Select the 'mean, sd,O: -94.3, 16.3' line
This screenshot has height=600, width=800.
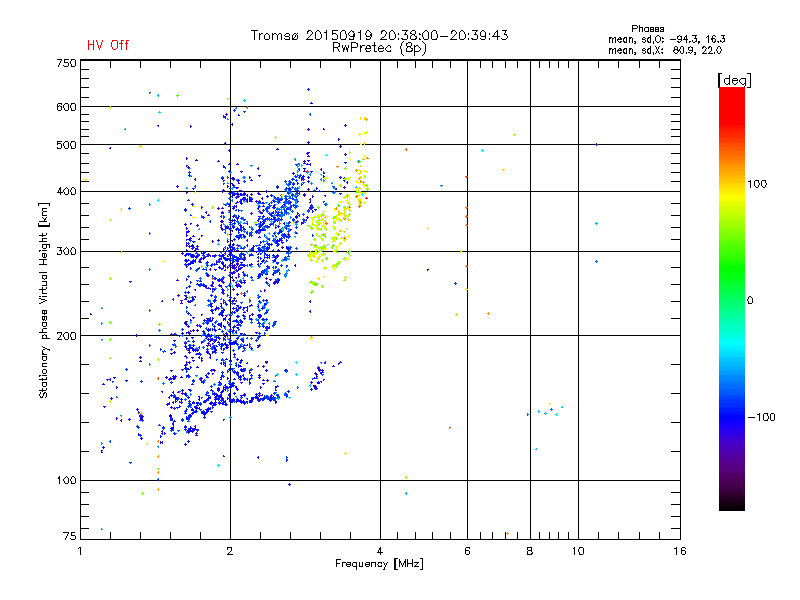[666, 39]
